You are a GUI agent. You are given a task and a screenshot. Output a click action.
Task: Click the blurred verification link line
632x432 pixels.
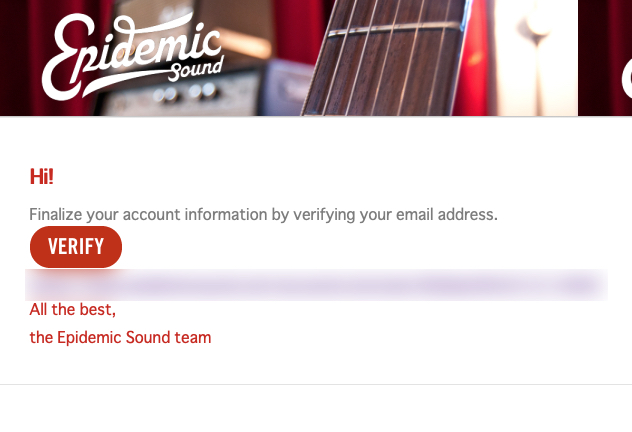click(316, 284)
